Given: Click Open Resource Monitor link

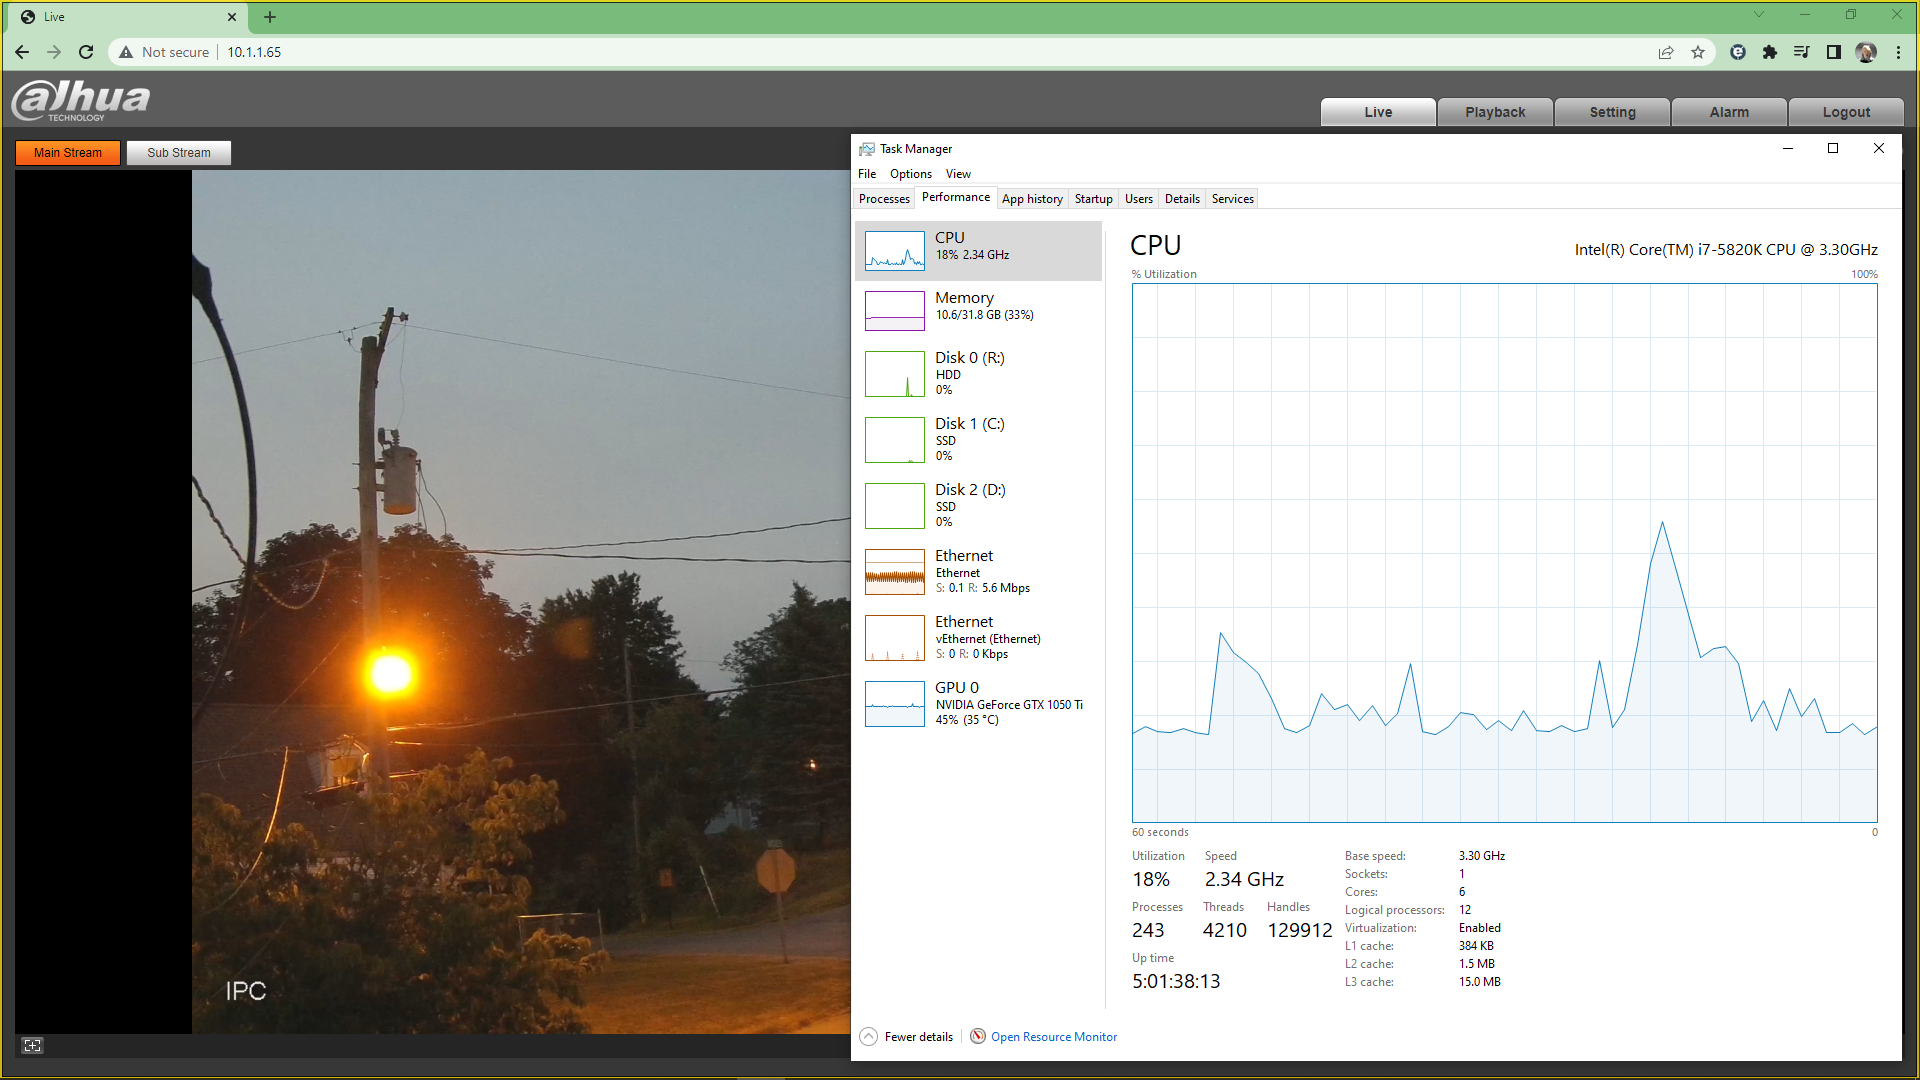Looking at the screenshot, I should 1054,1037.
